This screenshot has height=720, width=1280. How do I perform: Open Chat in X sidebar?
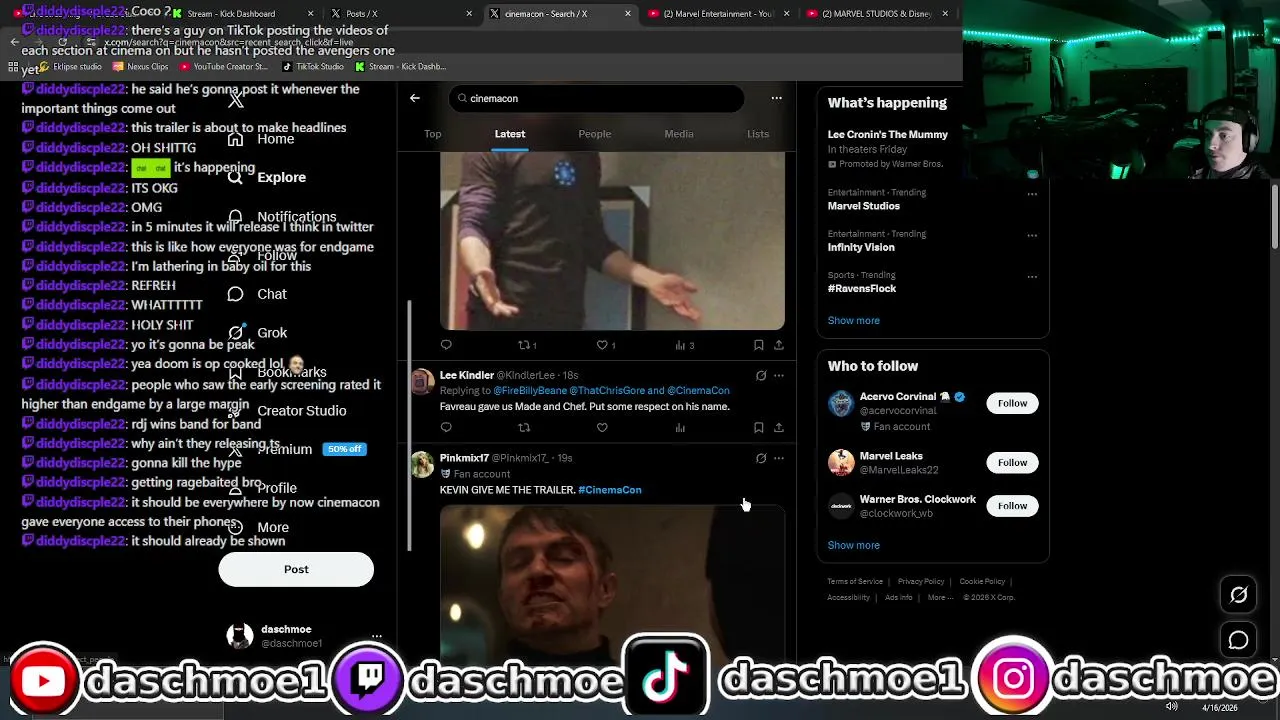tap(259, 294)
